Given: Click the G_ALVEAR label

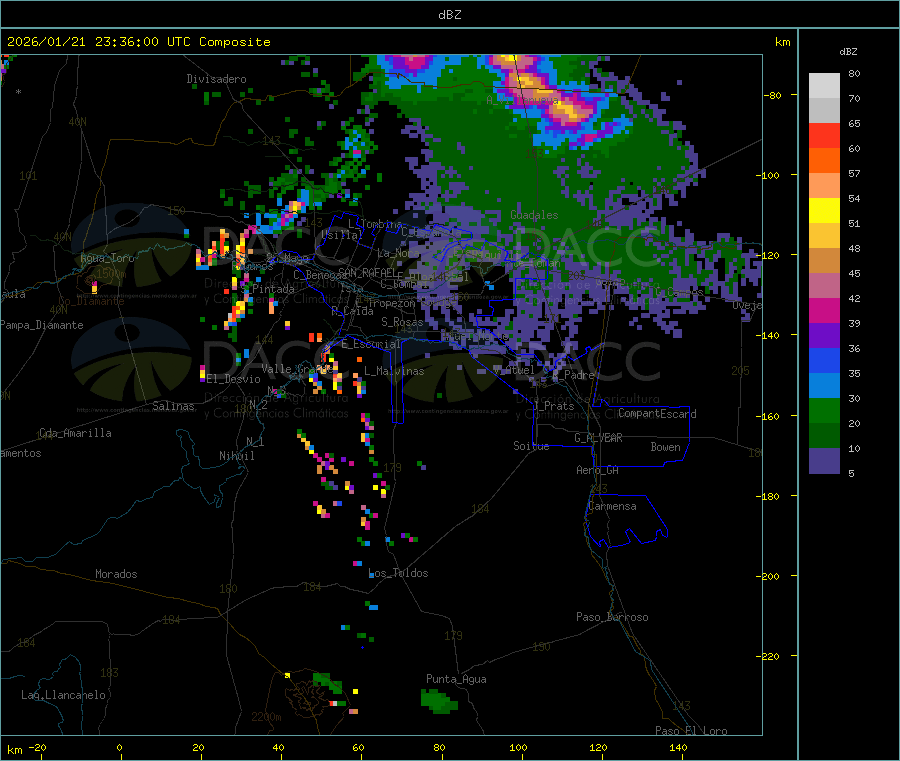Looking at the screenshot, I should coord(598,438).
